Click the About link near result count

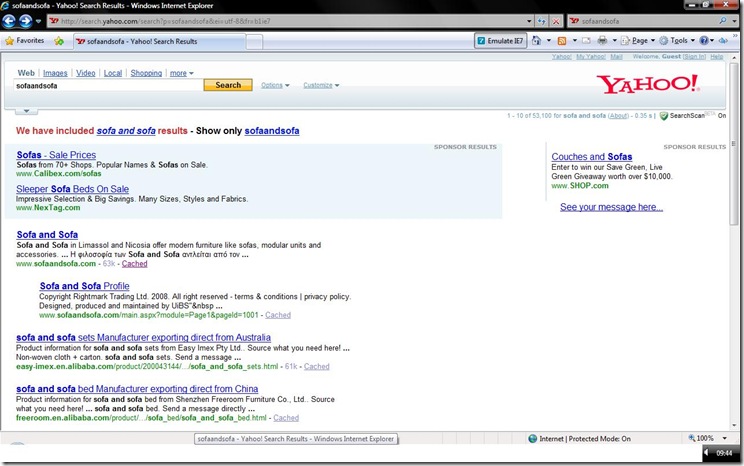(x=618, y=116)
